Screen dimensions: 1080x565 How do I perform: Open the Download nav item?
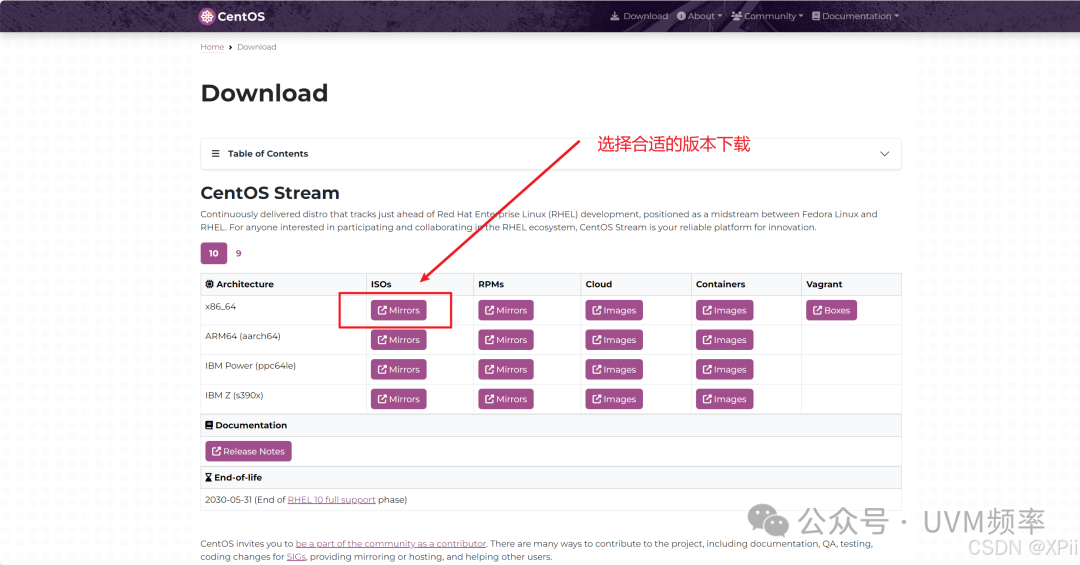pos(639,16)
